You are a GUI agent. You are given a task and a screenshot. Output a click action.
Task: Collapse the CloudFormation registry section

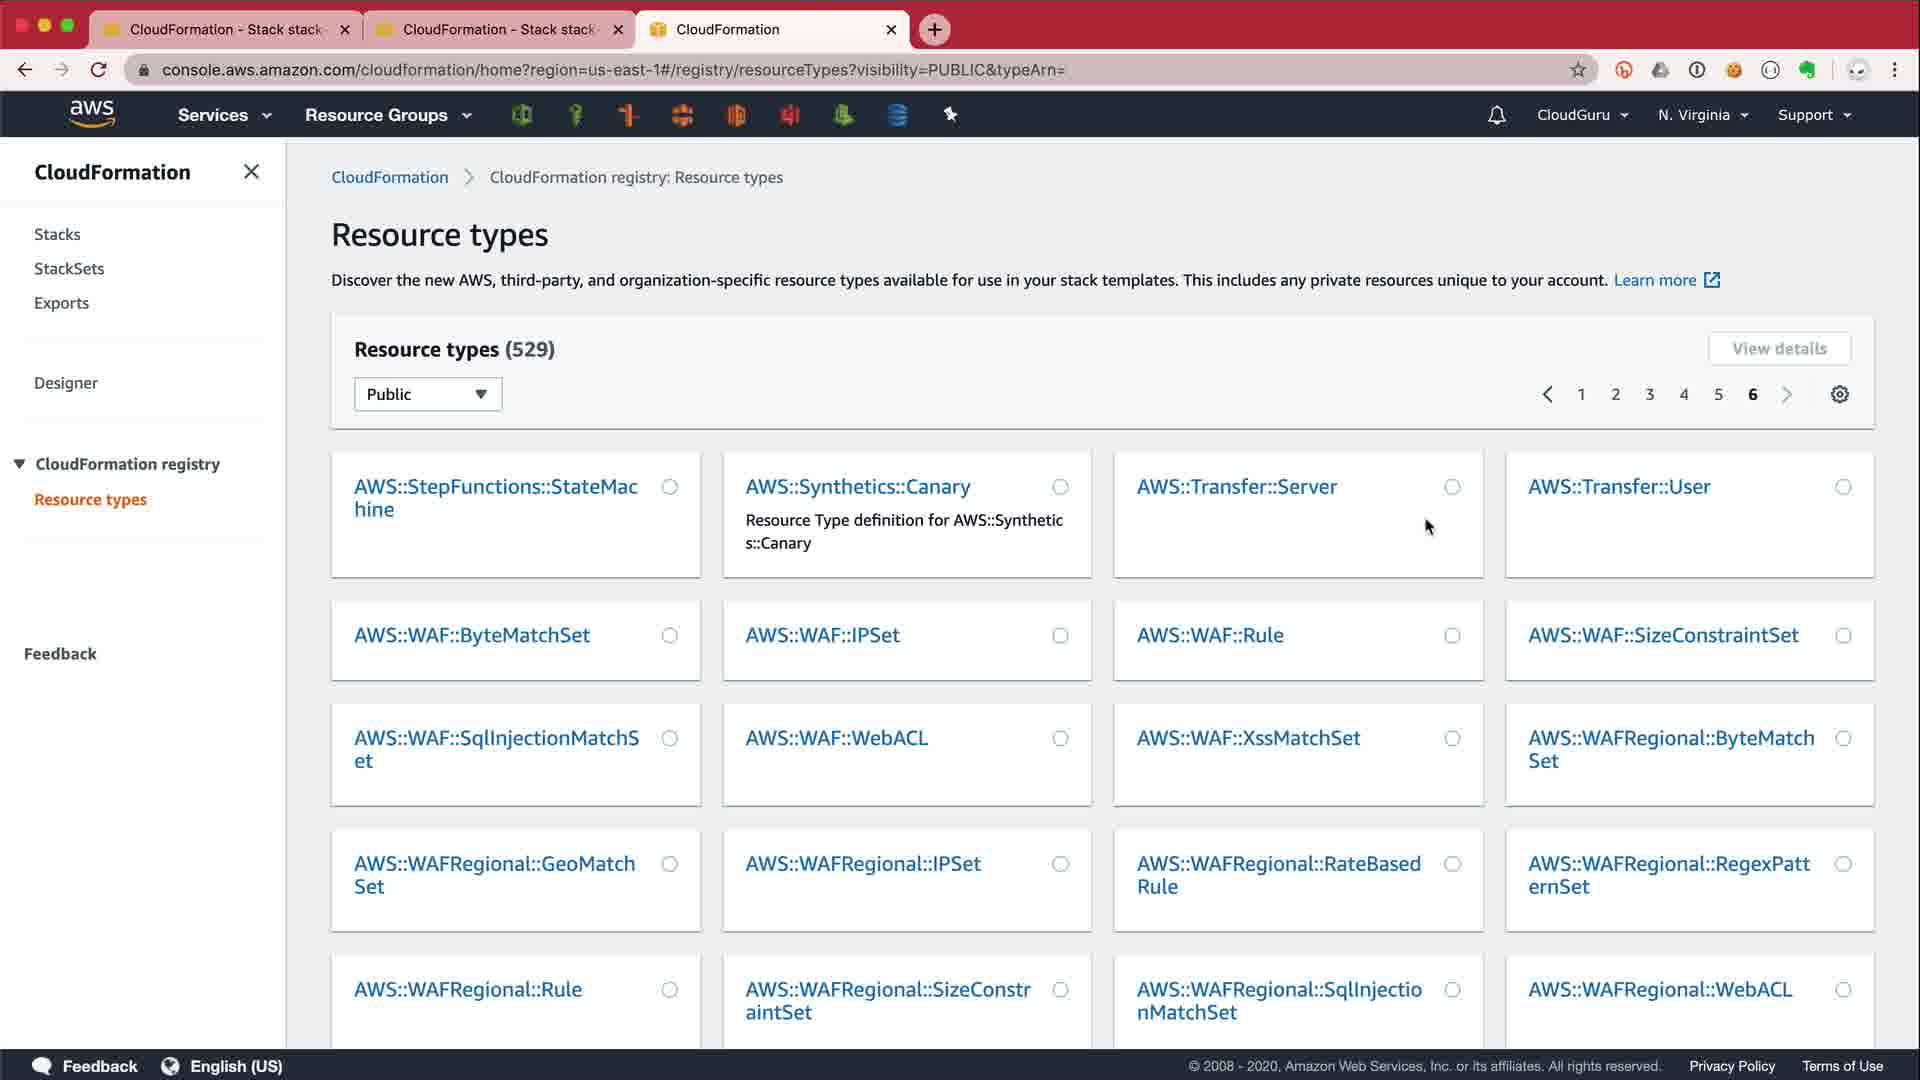coord(19,464)
